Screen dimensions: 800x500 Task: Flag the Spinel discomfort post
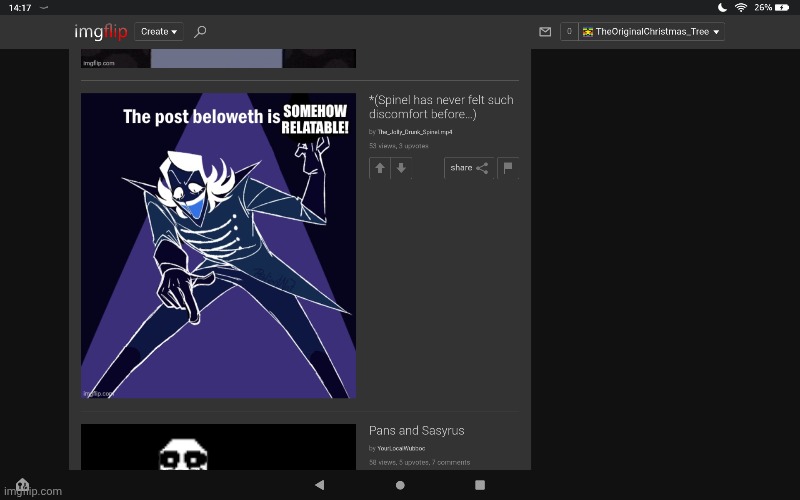508,168
